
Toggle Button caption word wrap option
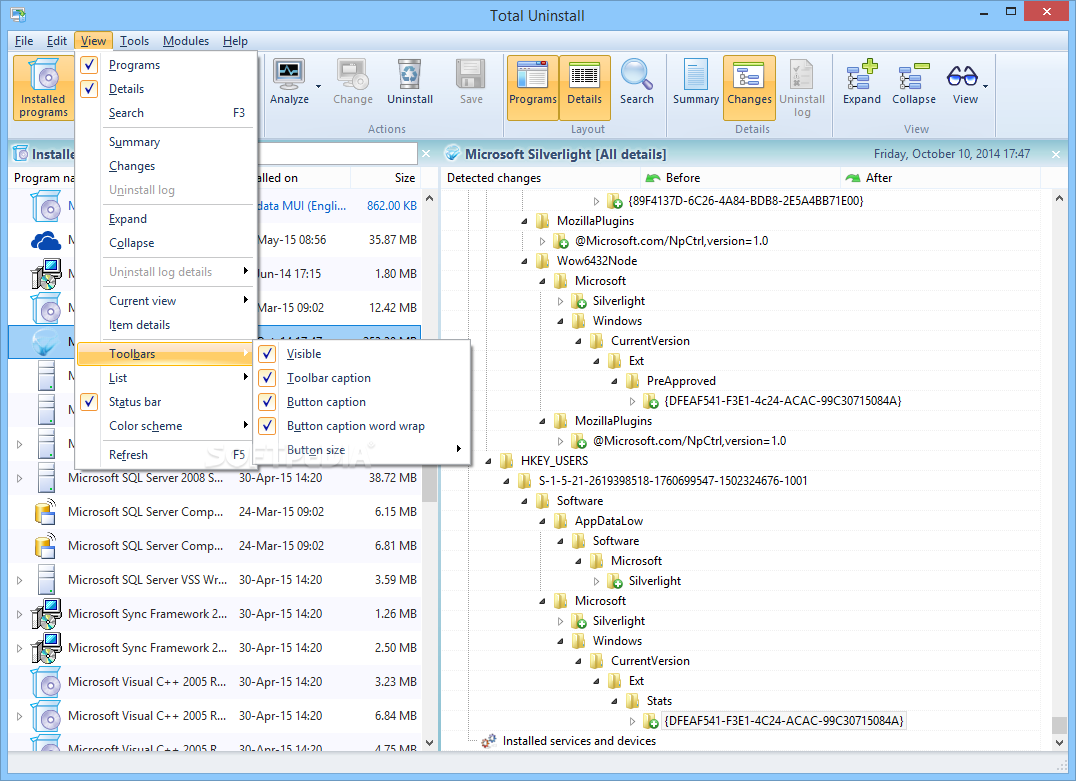click(x=268, y=426)
